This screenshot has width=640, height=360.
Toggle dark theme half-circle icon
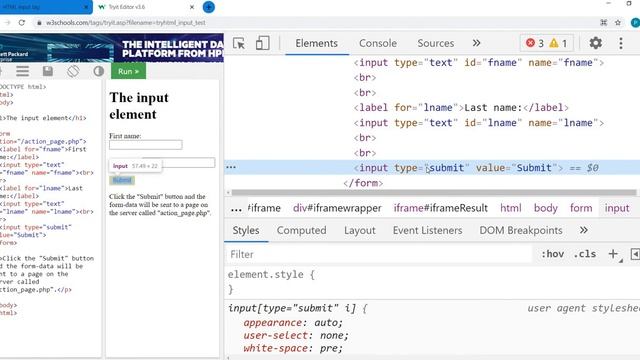[x=98, y=71]
